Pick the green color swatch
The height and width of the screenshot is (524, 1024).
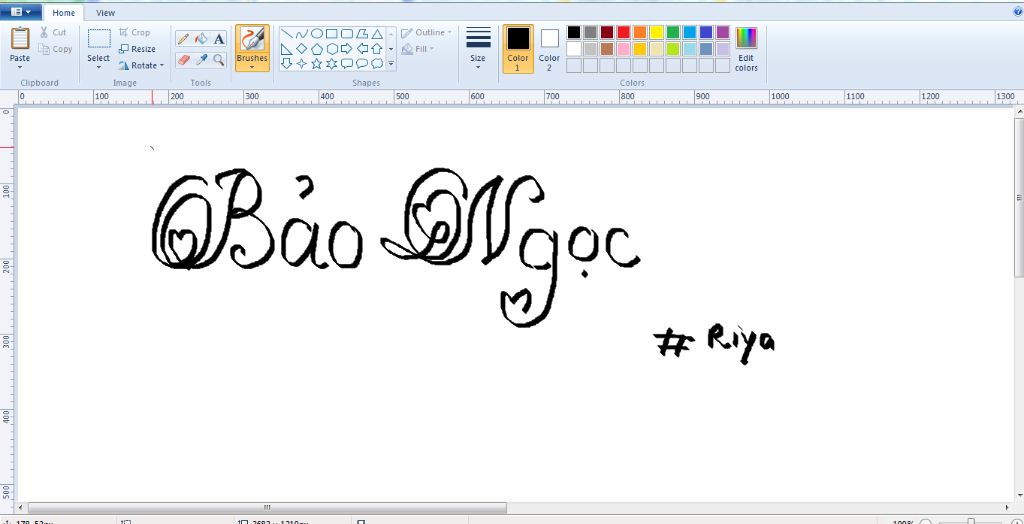tap(673, 32)
